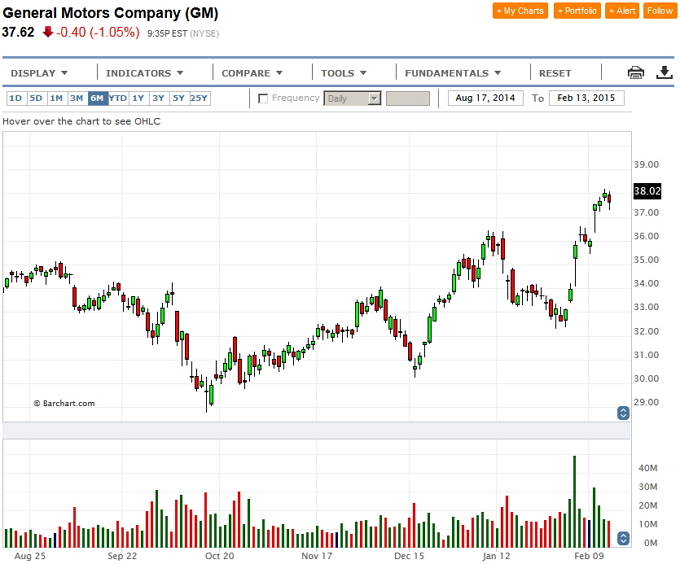This screenshot has height=564, width=680.
Task: Click the 29.00 price axis label
Action: tap(646, 402)
